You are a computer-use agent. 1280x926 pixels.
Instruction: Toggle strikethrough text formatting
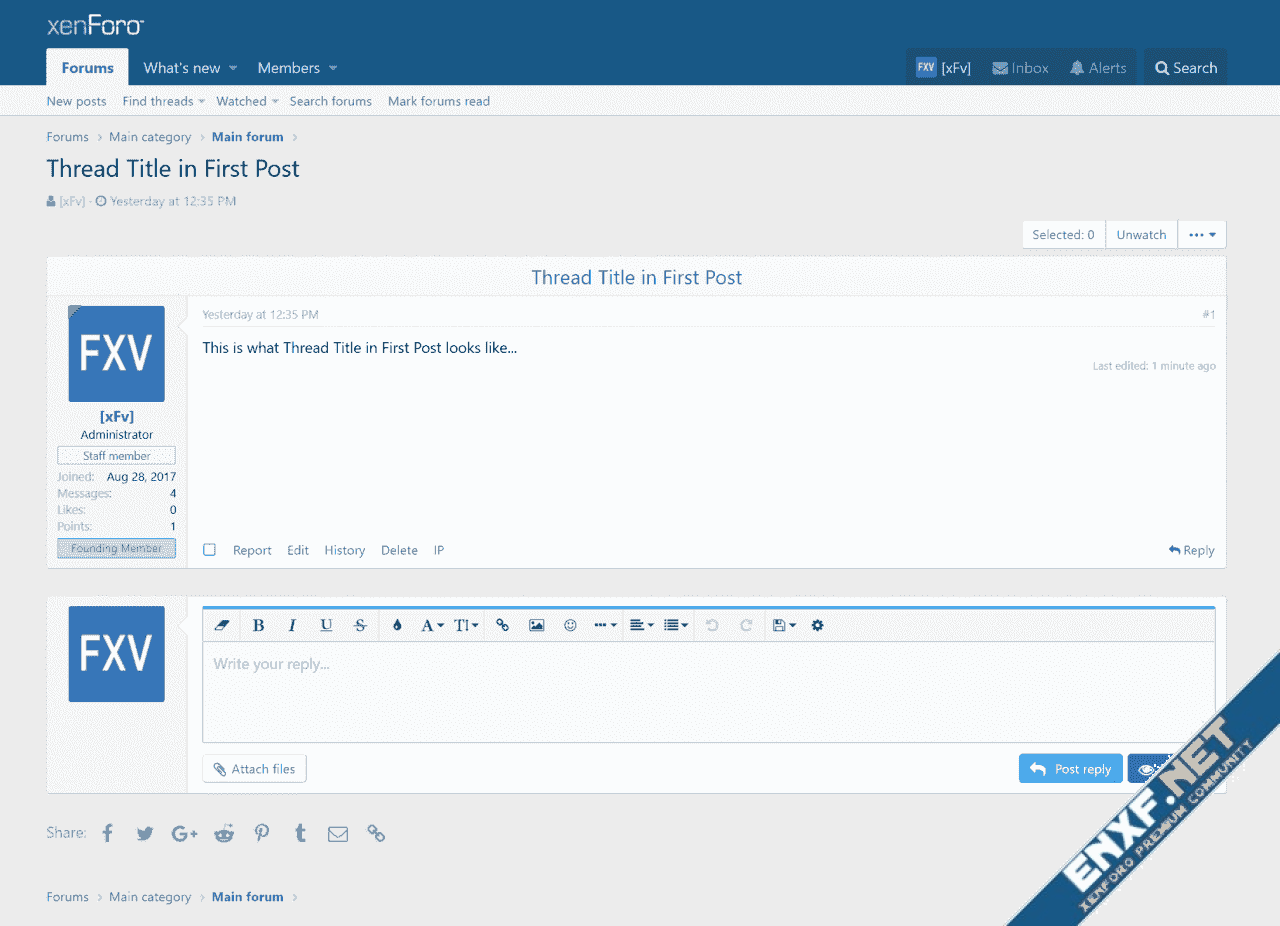(360, 625)
